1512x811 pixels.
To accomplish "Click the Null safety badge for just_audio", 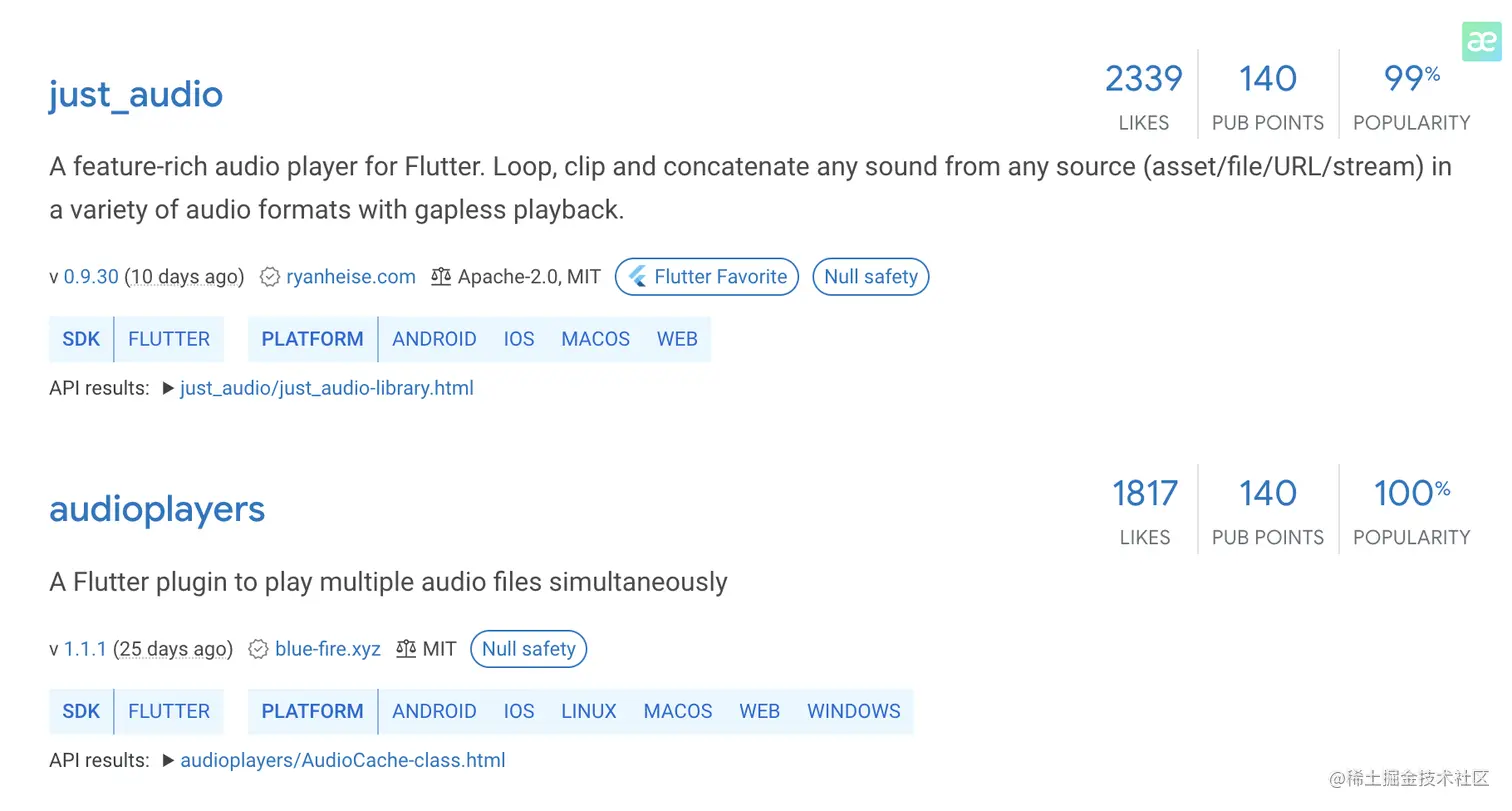I will click(870, 277).
